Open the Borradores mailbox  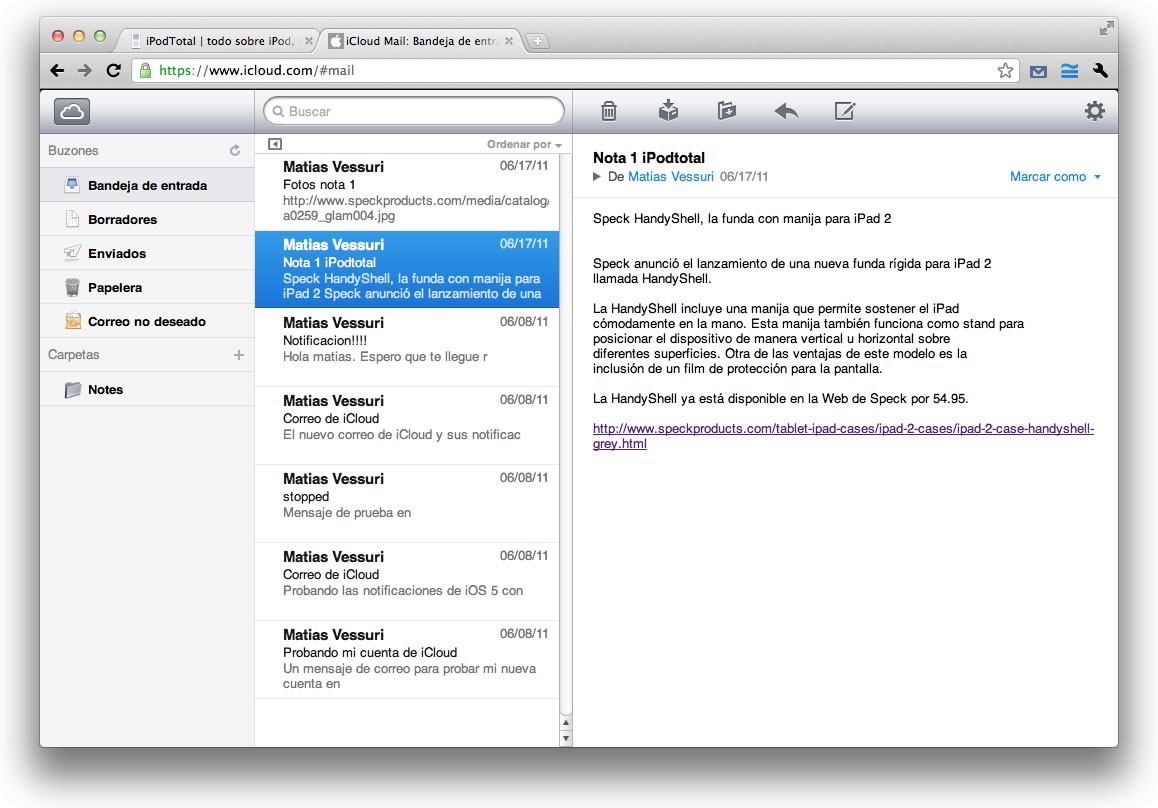pyautogui.click(x=147, y=219)
